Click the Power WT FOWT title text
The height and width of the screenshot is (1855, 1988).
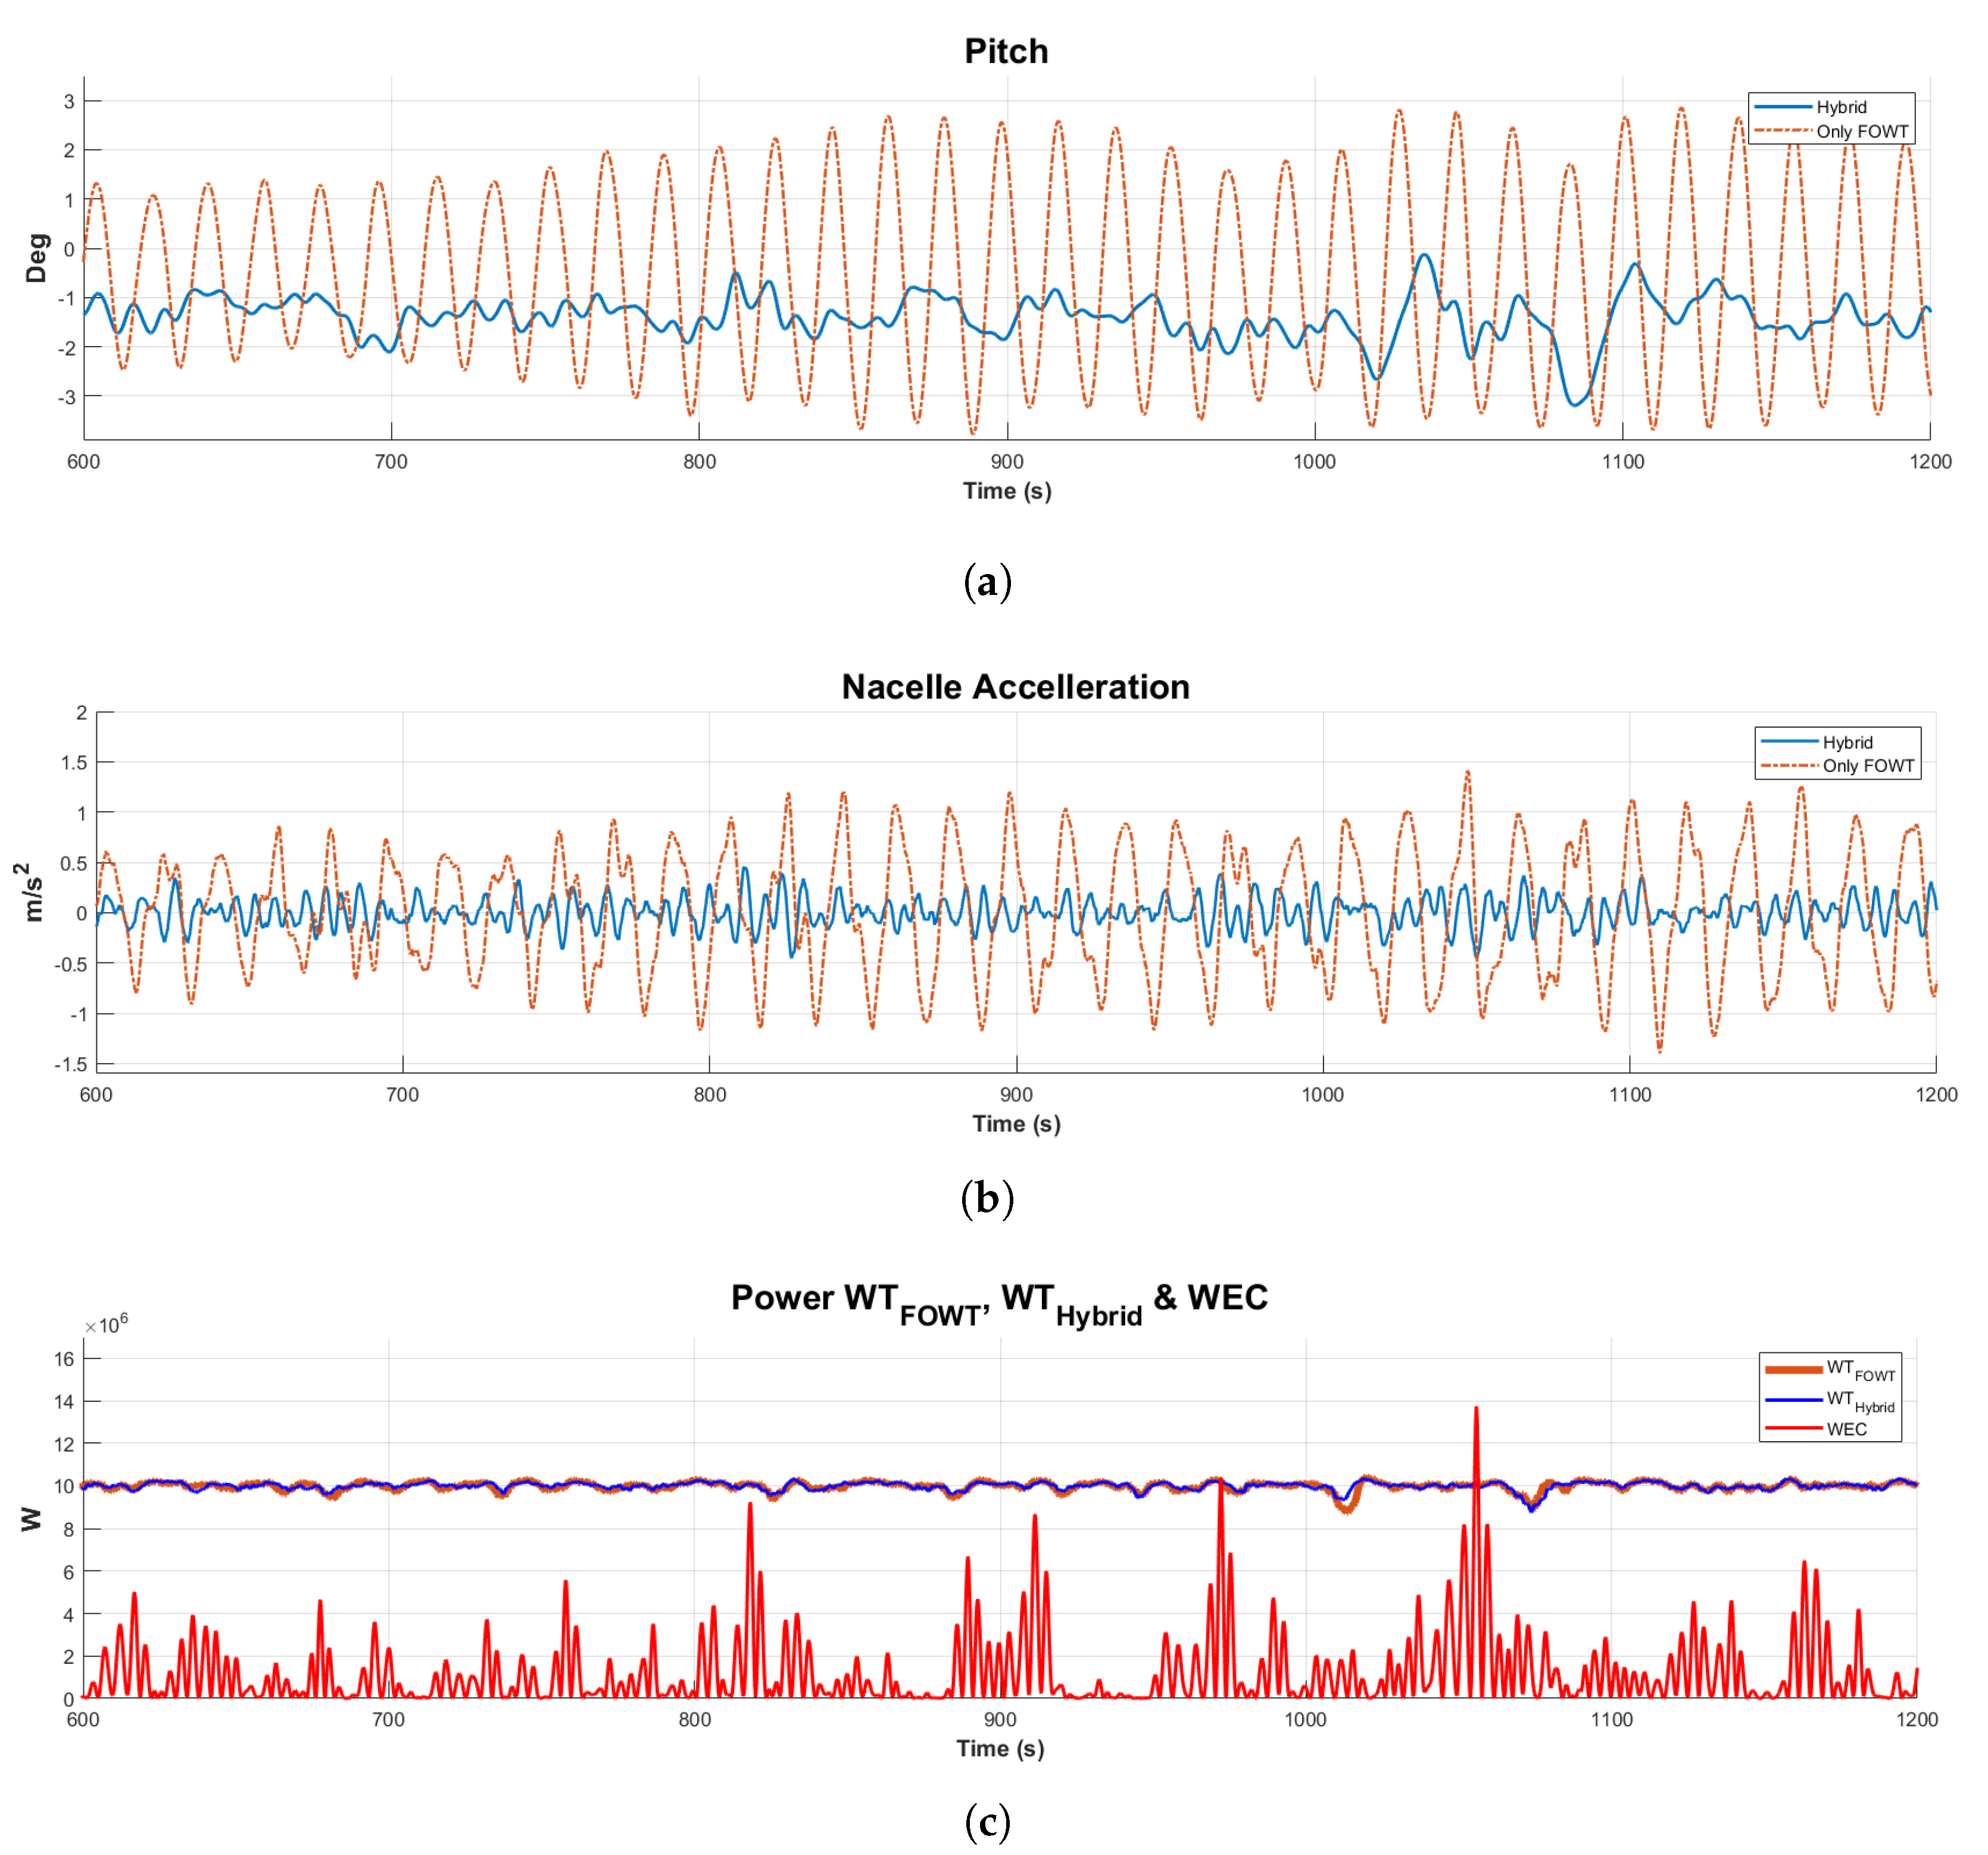860,1299
